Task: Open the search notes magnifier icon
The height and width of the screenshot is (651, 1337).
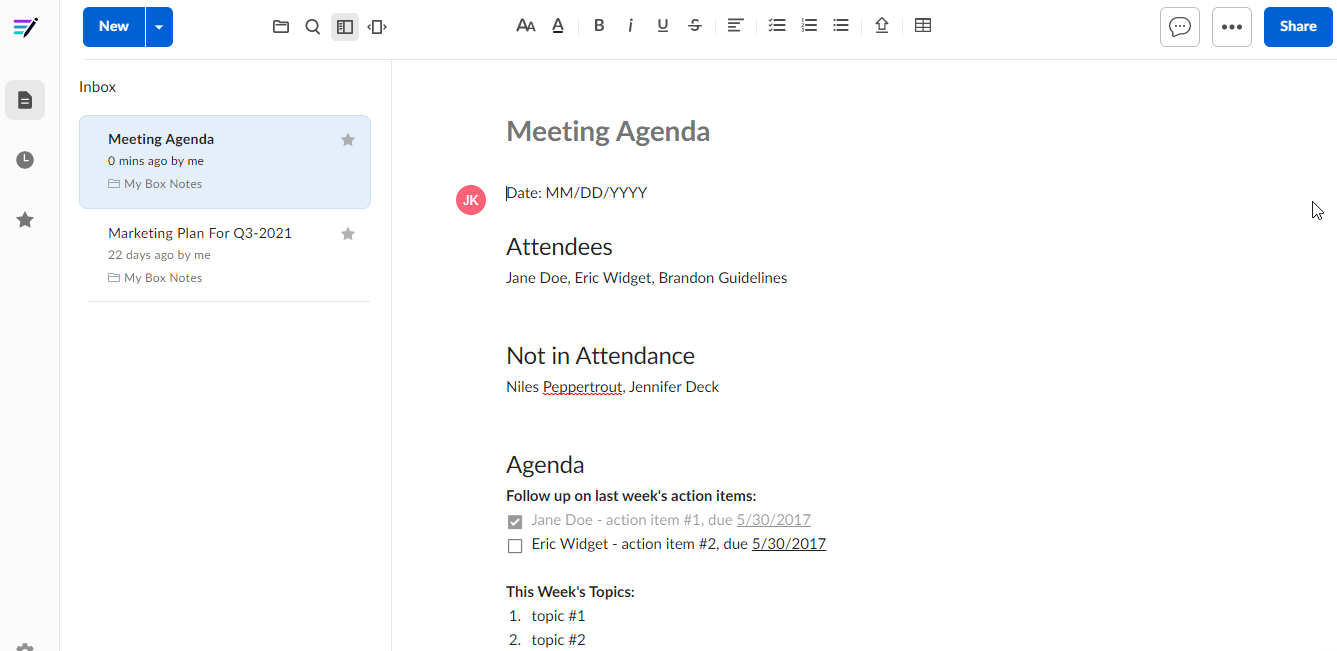Action: pyautogui.click(x=313, y=27)
